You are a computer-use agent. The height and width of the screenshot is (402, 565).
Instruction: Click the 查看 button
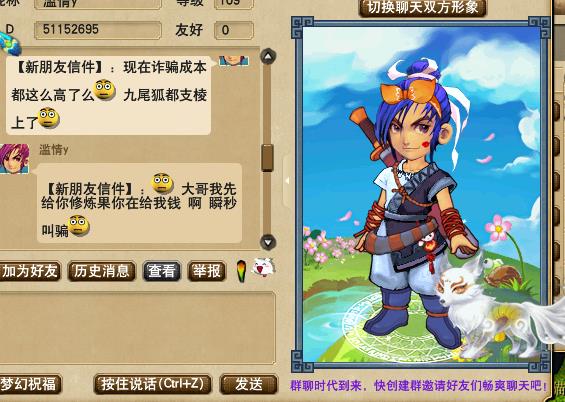pyautogui.click(x=162, y=271)
